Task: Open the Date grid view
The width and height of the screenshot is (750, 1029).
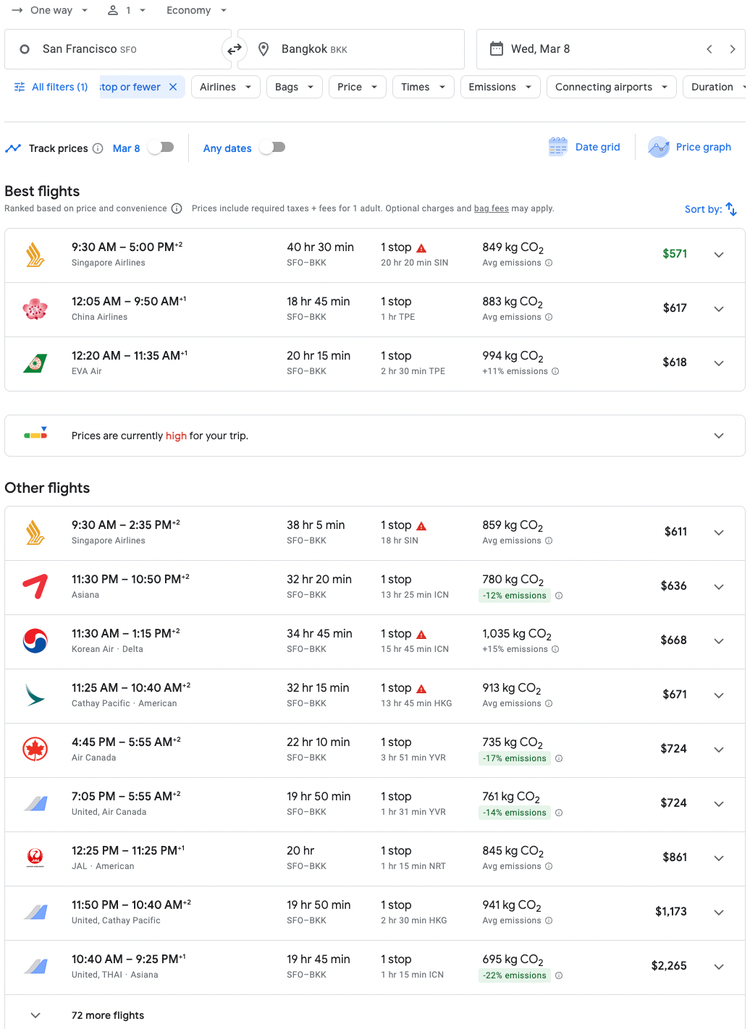Action: [x=584, y=146]
